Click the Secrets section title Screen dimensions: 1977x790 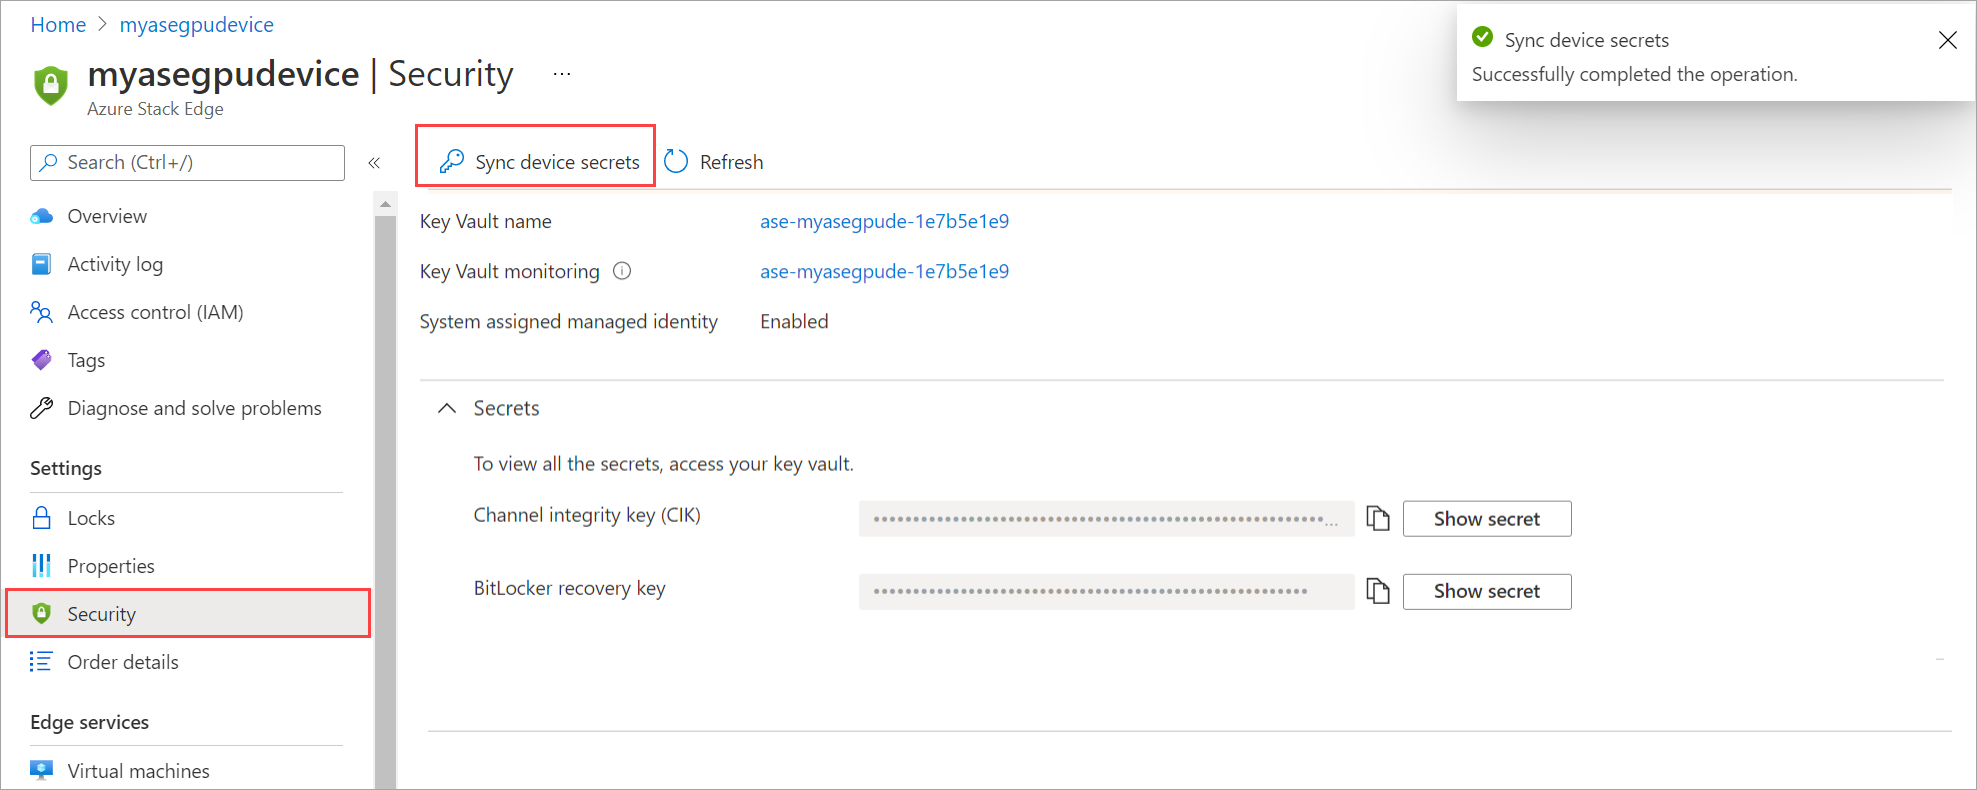(506, 408)
